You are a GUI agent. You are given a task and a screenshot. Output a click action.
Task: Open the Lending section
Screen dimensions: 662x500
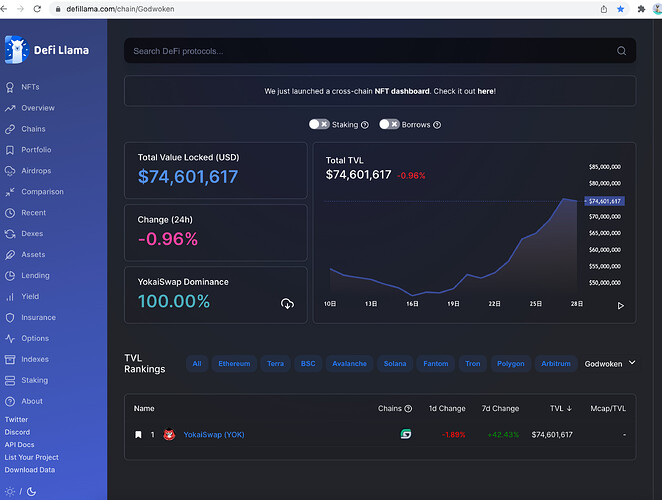click(27, 276)
